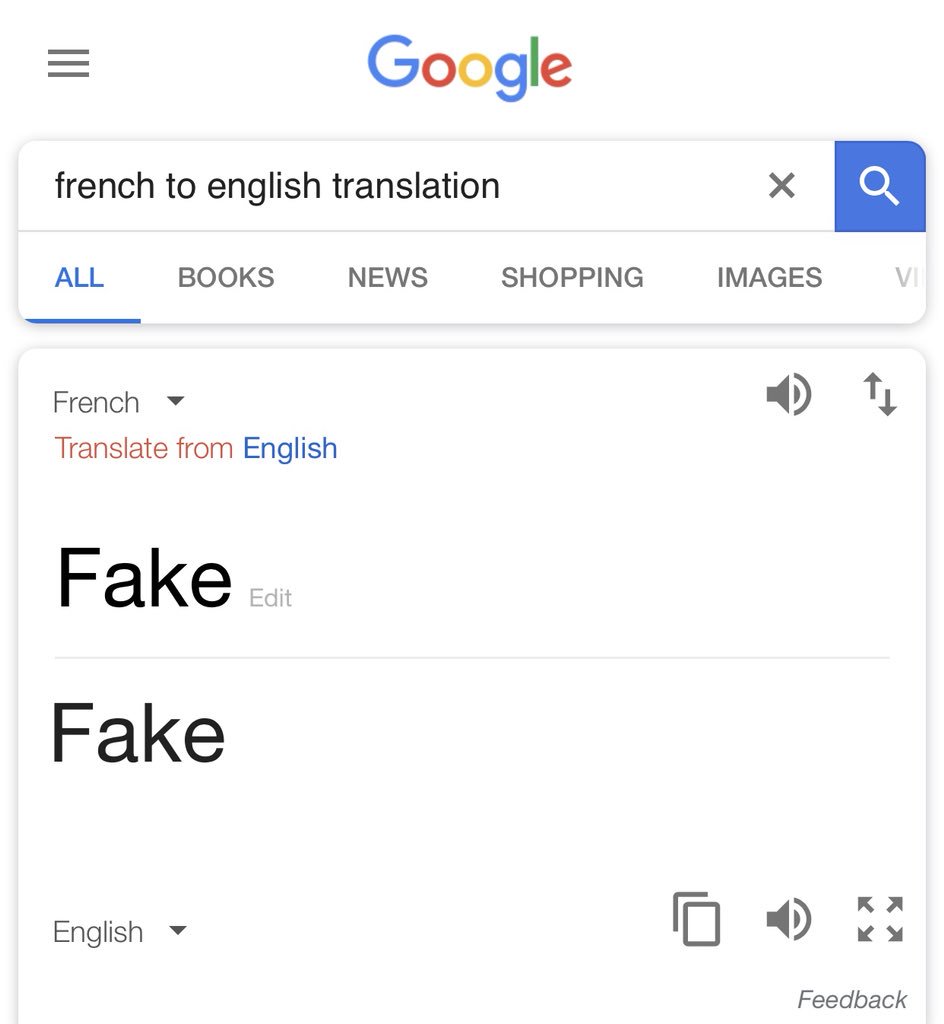This screenshot has height=1024, width=944.
Task: Switch to the News tab
Action: (387, 277)
